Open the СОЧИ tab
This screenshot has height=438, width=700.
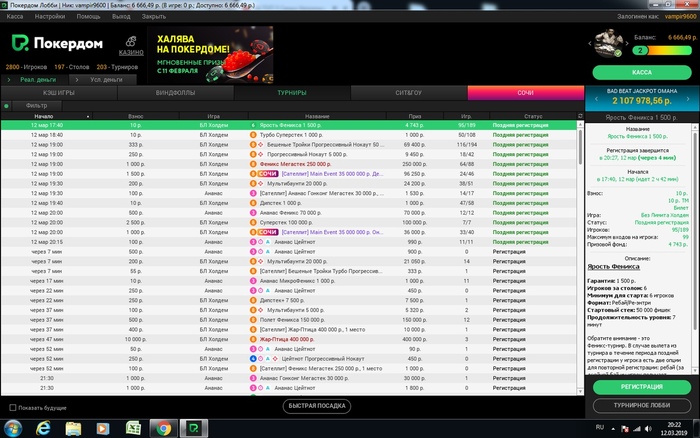click(525, 93)
